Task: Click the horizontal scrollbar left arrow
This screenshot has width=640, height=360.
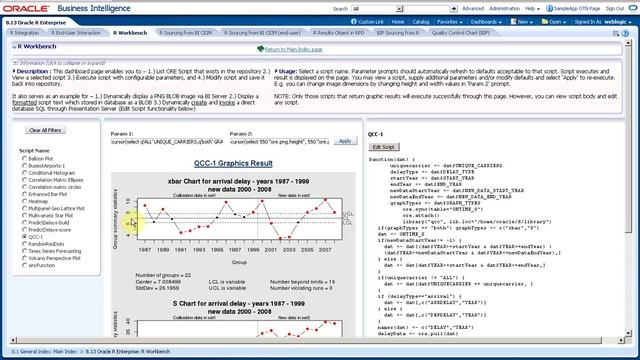Action: pyautogui.click(x=13, y=340)
